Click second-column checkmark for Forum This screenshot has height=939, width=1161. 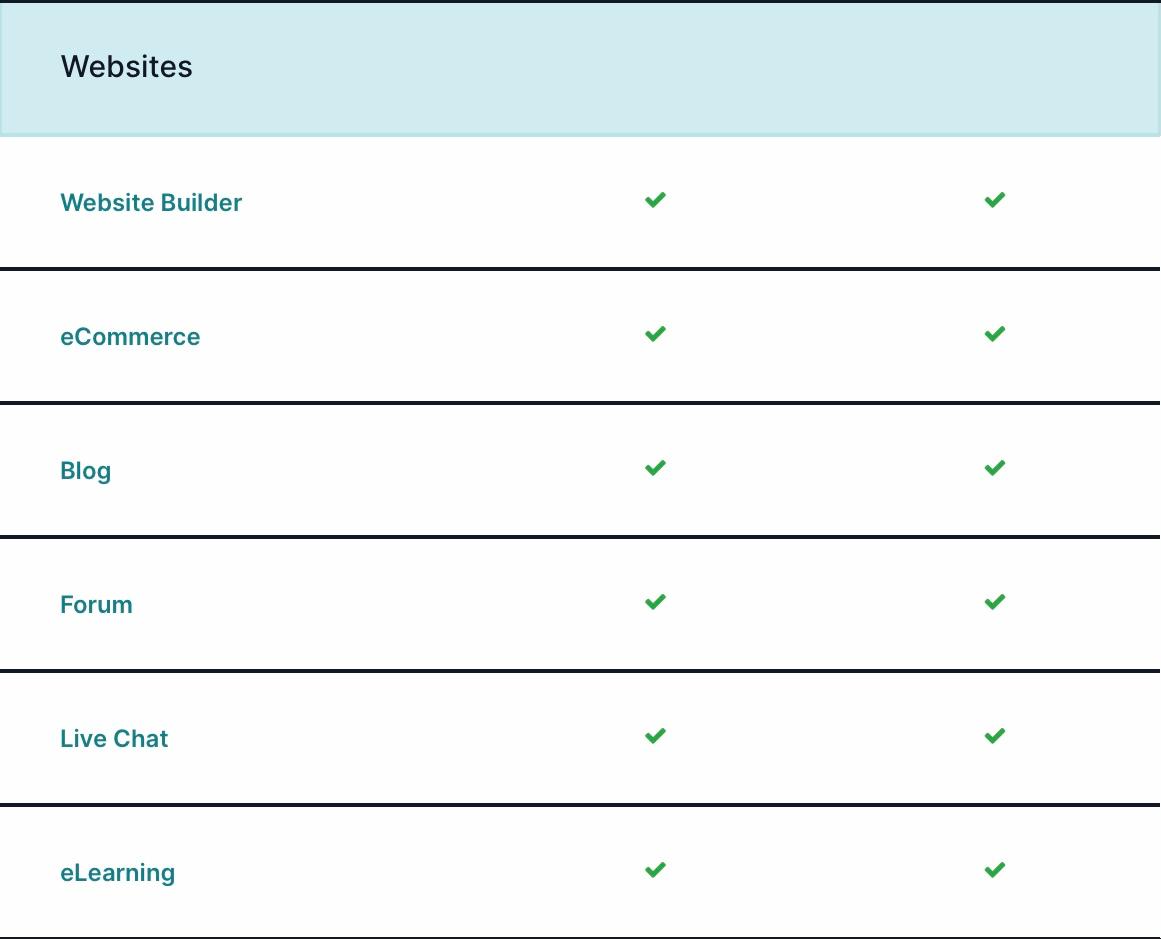click(x=994, y=602)
